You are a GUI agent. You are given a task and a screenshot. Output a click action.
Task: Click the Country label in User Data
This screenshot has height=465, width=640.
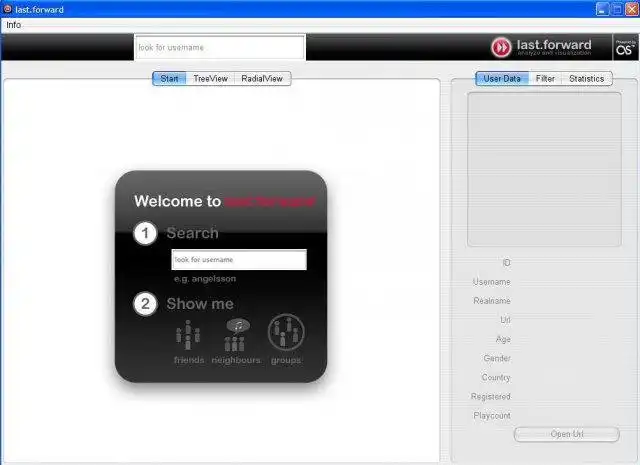(x=496, y=377)
